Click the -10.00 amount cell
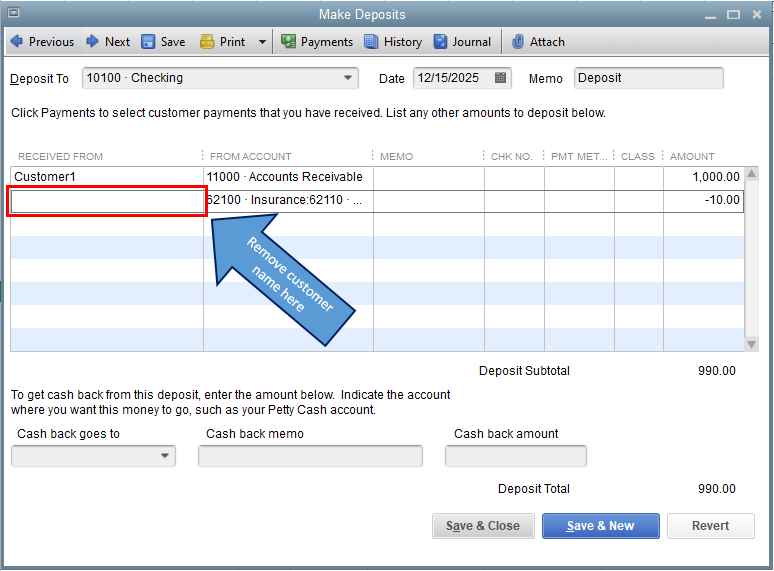This screenshot has width=774, height=571. tap(703, 200)
